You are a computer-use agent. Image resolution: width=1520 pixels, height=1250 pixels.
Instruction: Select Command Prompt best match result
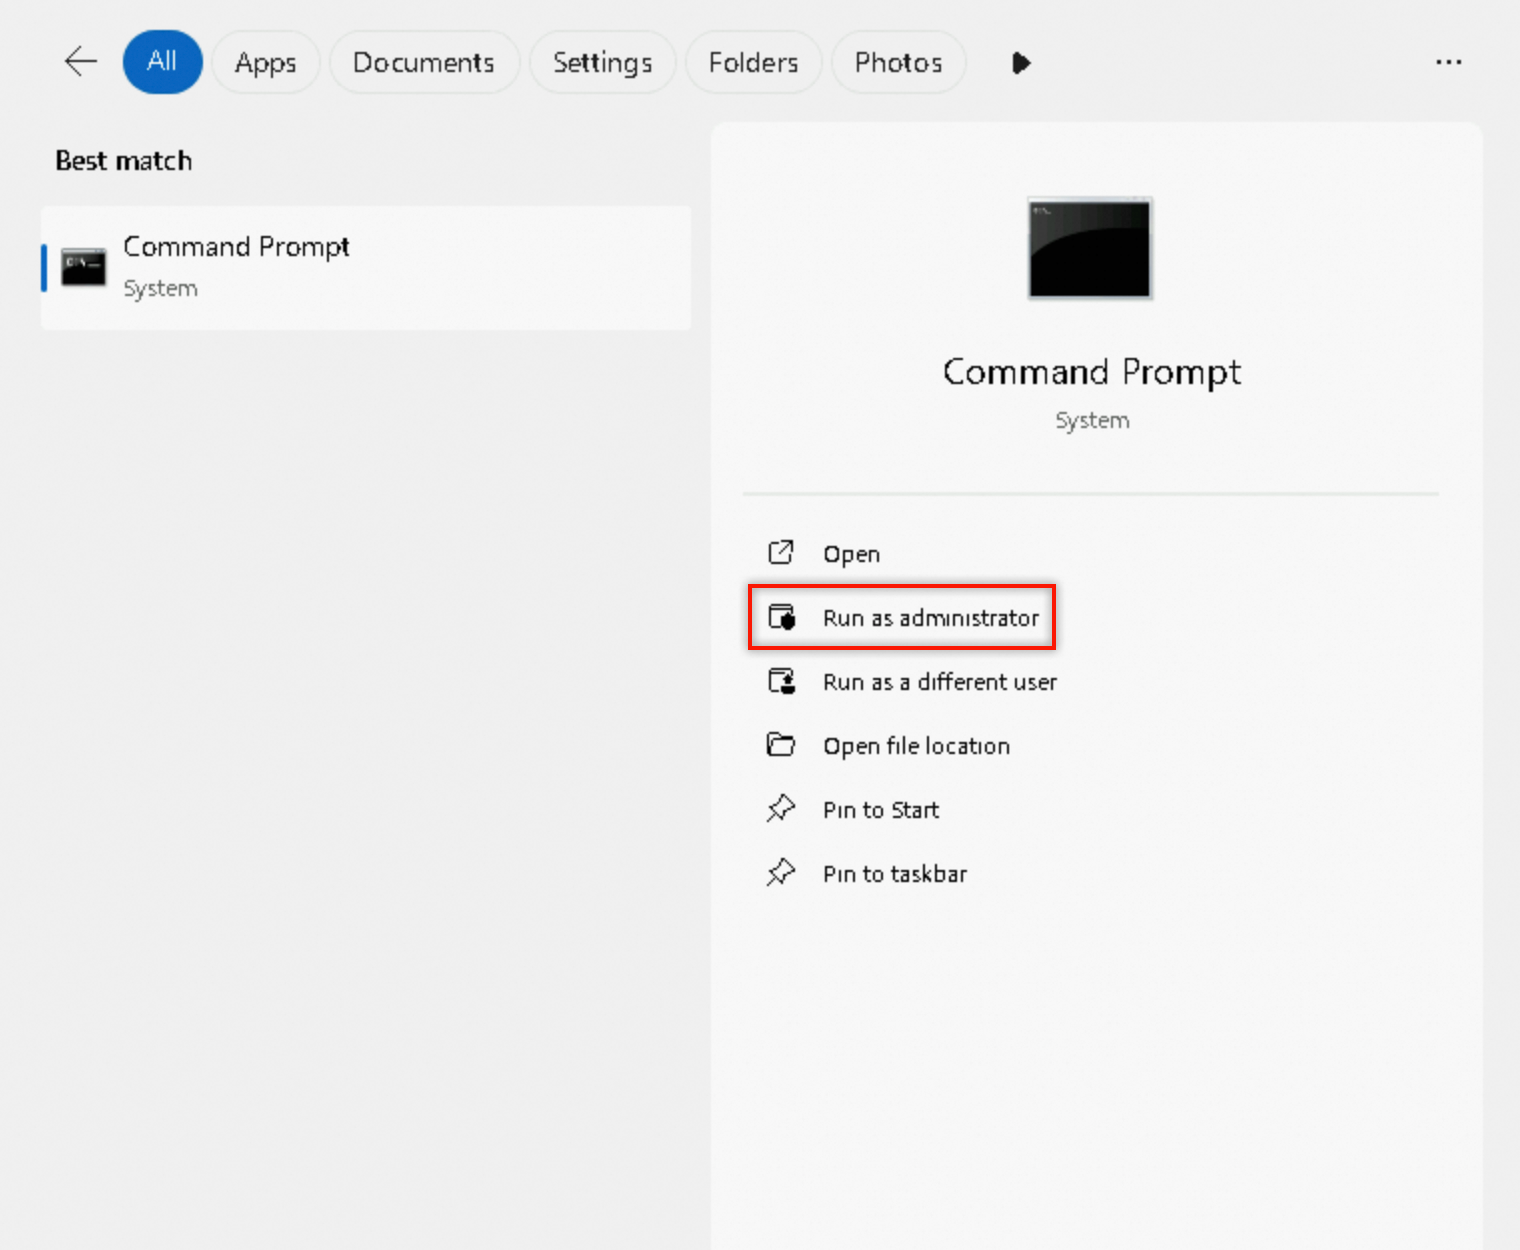coord(365,267)
